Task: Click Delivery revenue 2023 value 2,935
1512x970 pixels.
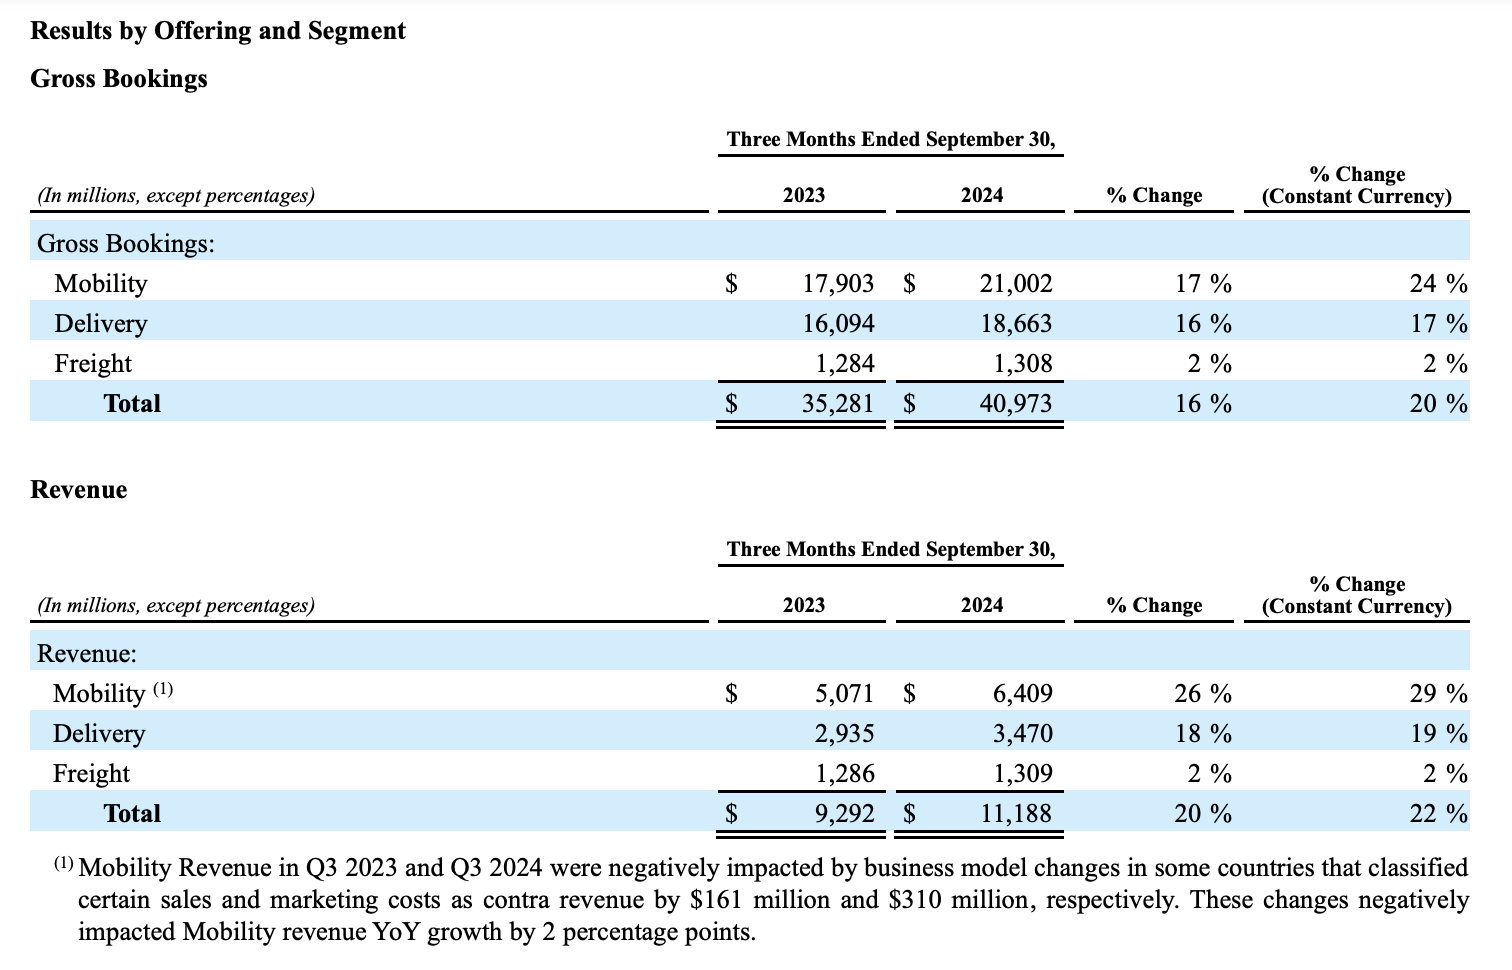Action: click(844, 734)
